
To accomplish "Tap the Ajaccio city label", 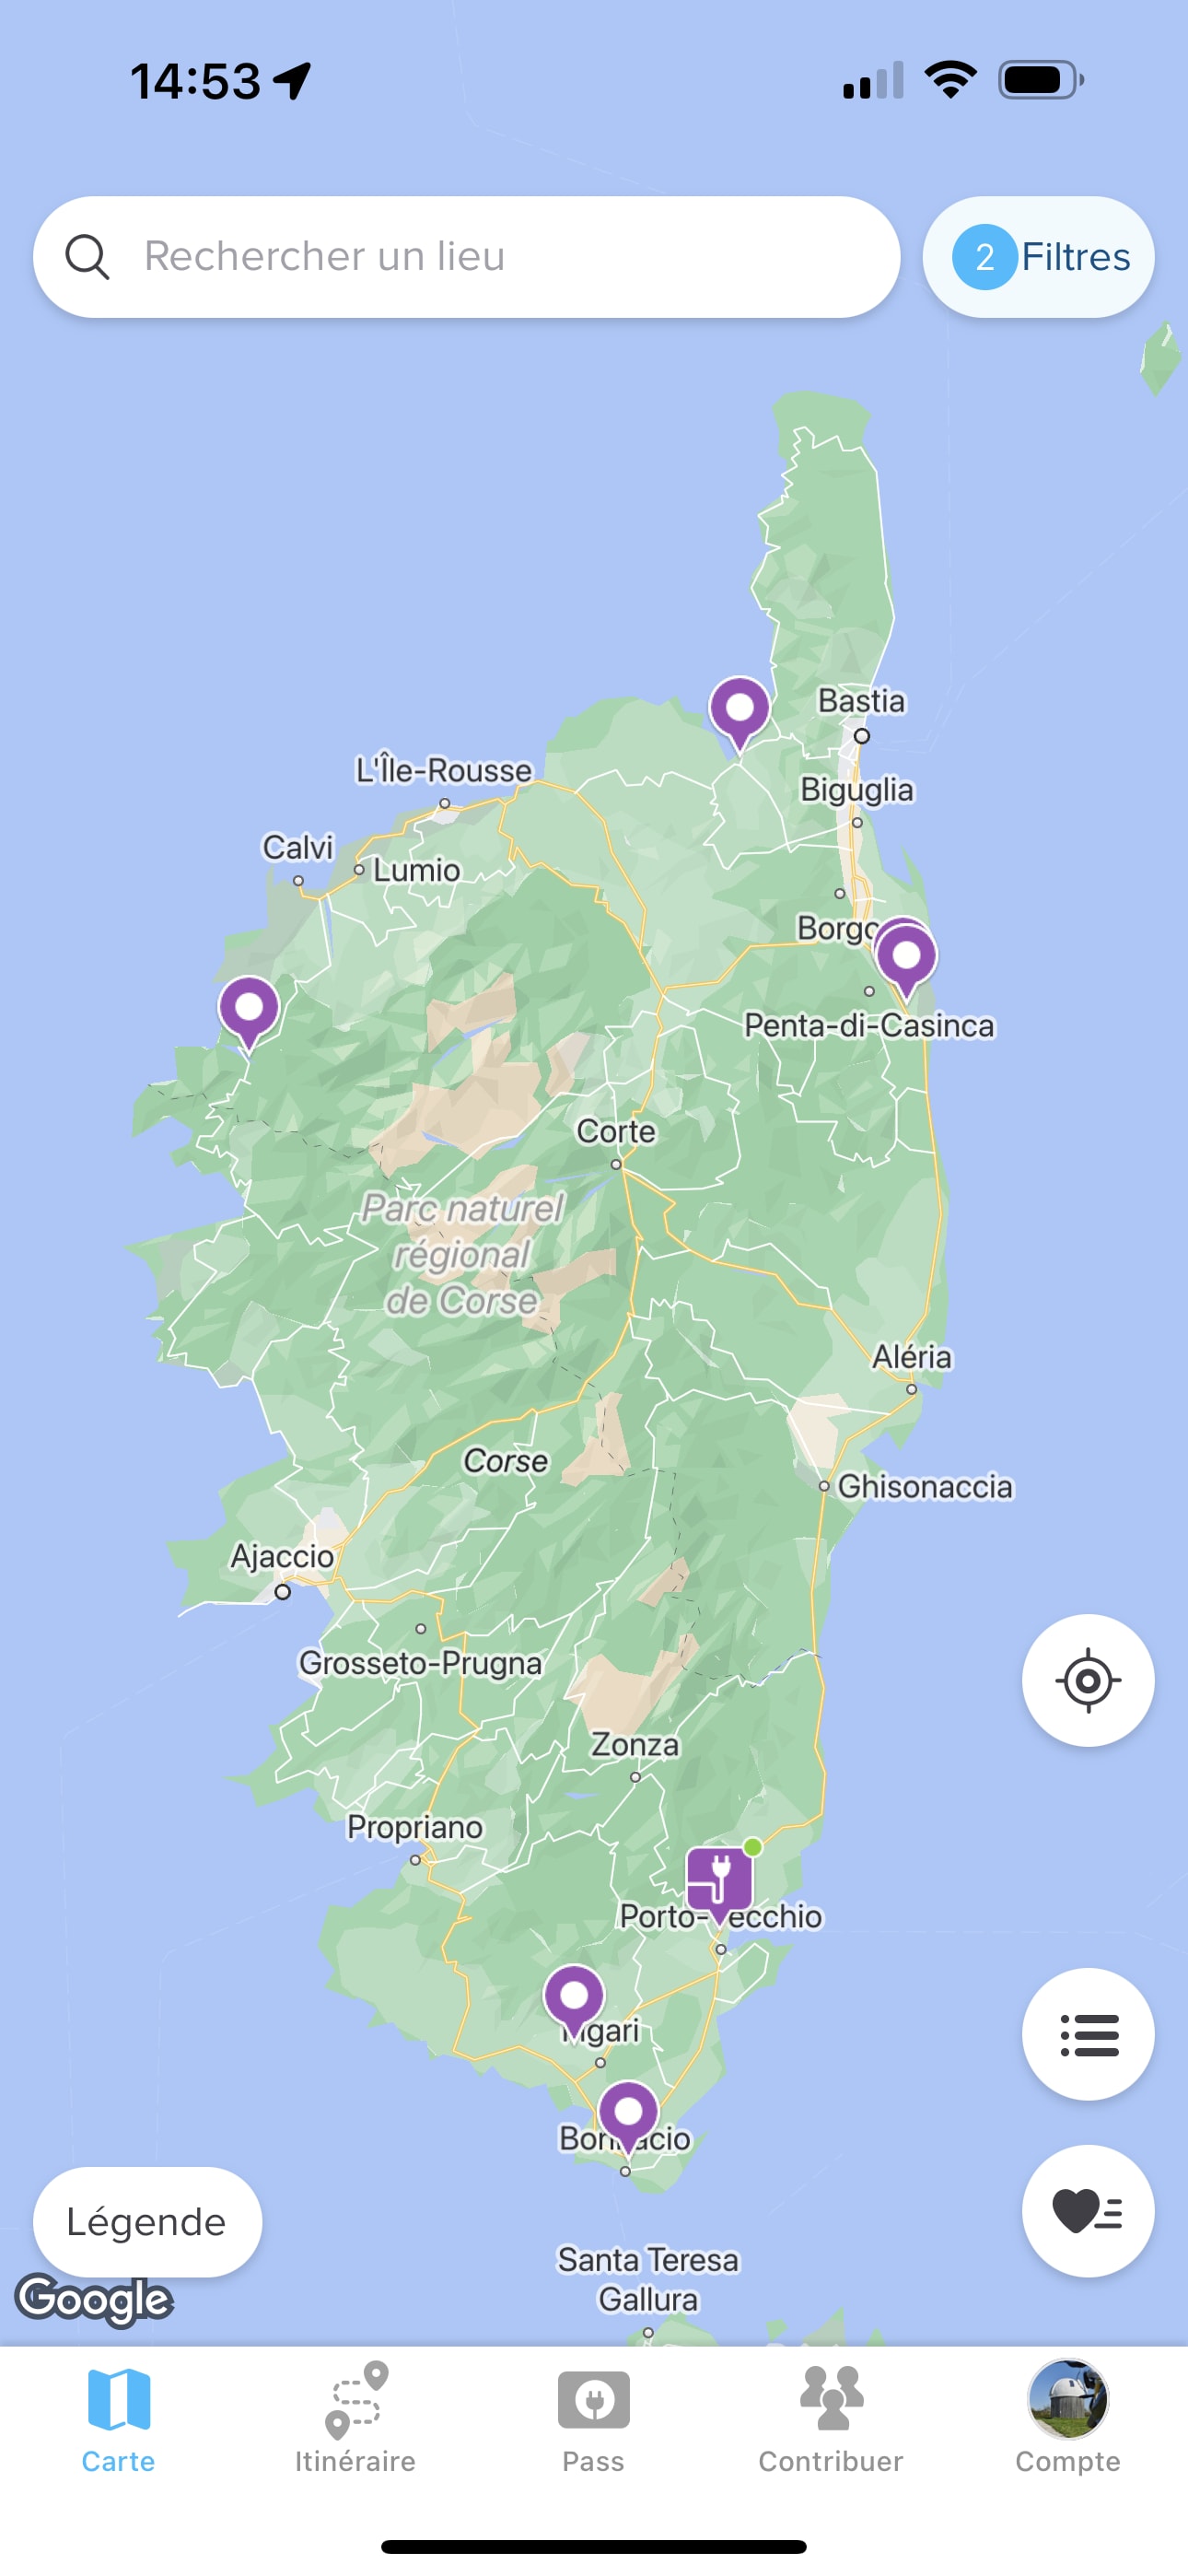I will coord(282,1556).
